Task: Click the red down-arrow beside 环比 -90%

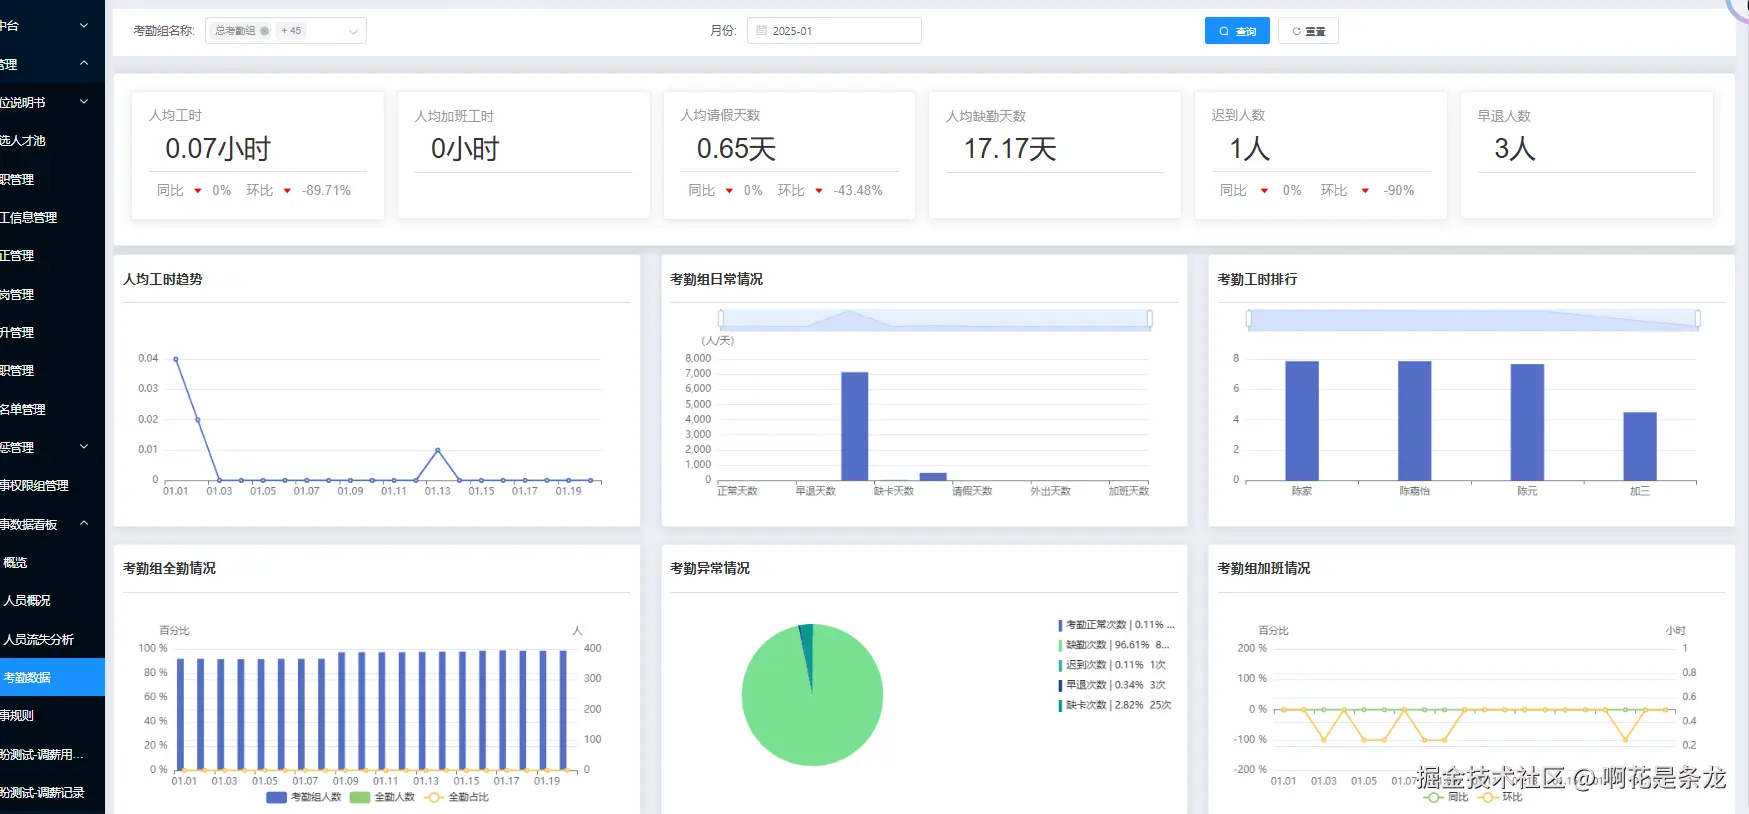Action: pyautogui.click(x=1365, y=191)
